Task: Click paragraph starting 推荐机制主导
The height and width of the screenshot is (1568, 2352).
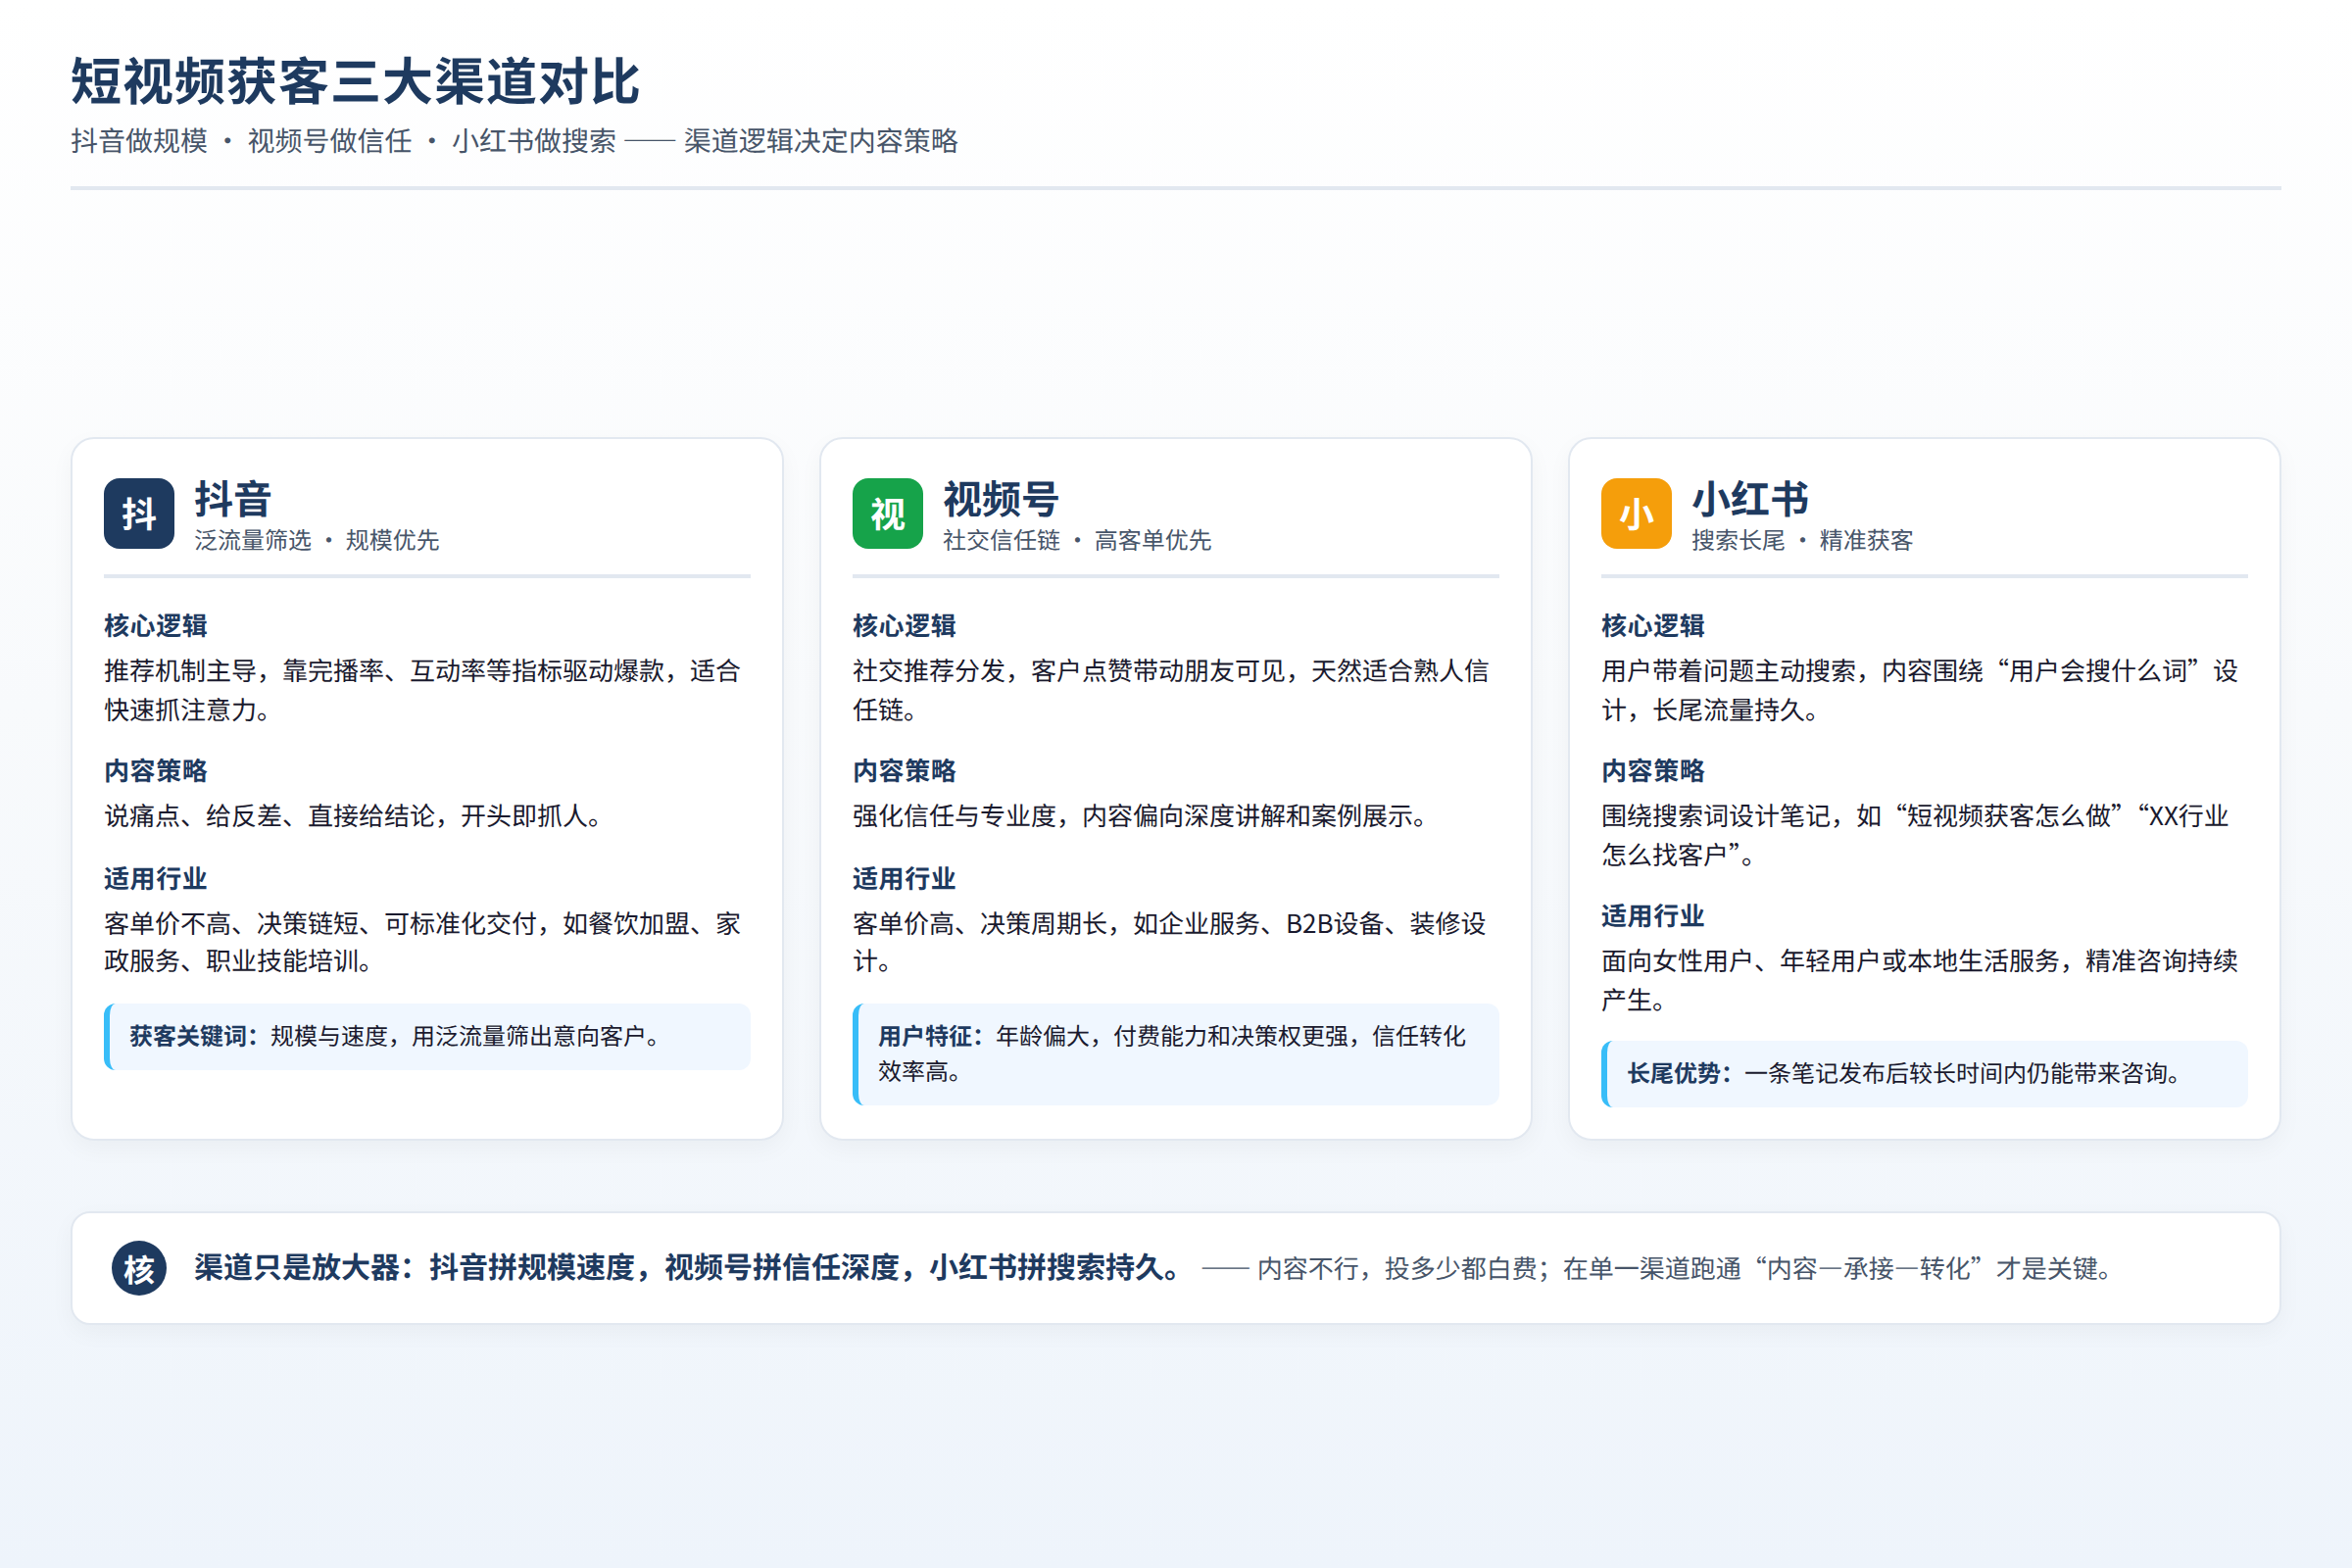Action: [x=422, y=690]
